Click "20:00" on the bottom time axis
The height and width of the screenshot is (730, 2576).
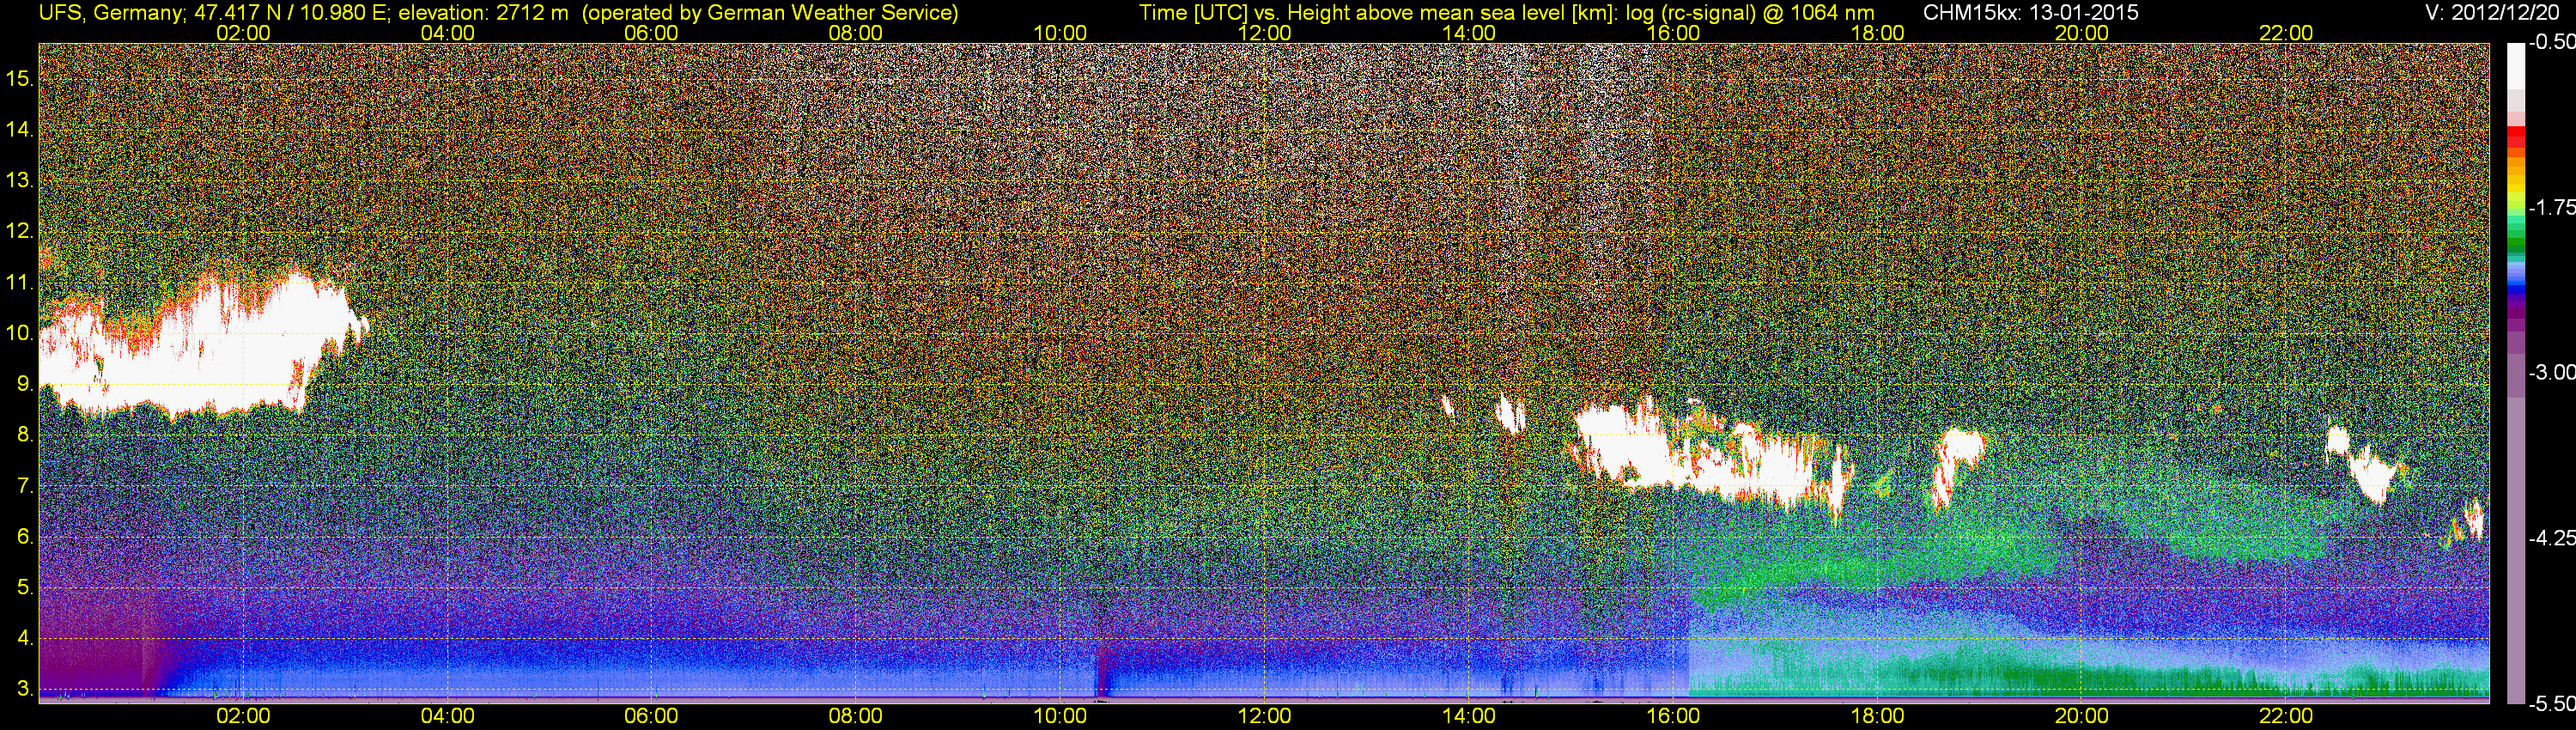pyautogui.click(x=2082, y=716)
